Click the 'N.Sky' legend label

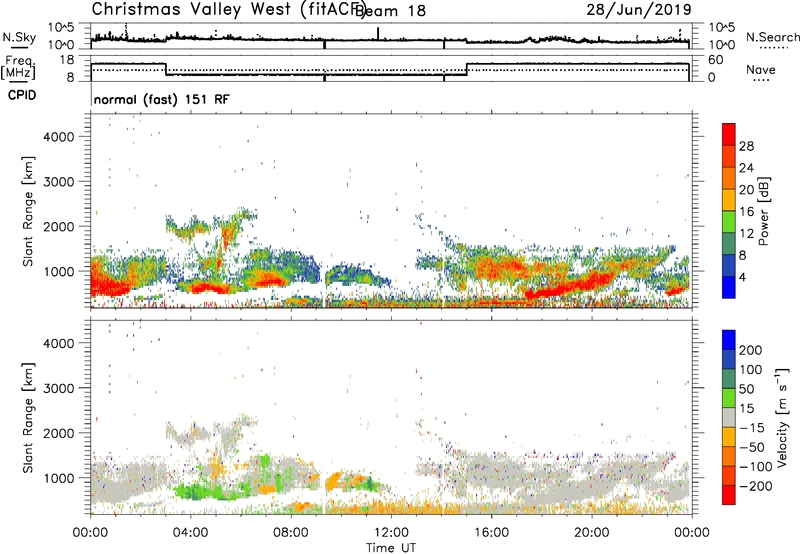tap(19, 37)
